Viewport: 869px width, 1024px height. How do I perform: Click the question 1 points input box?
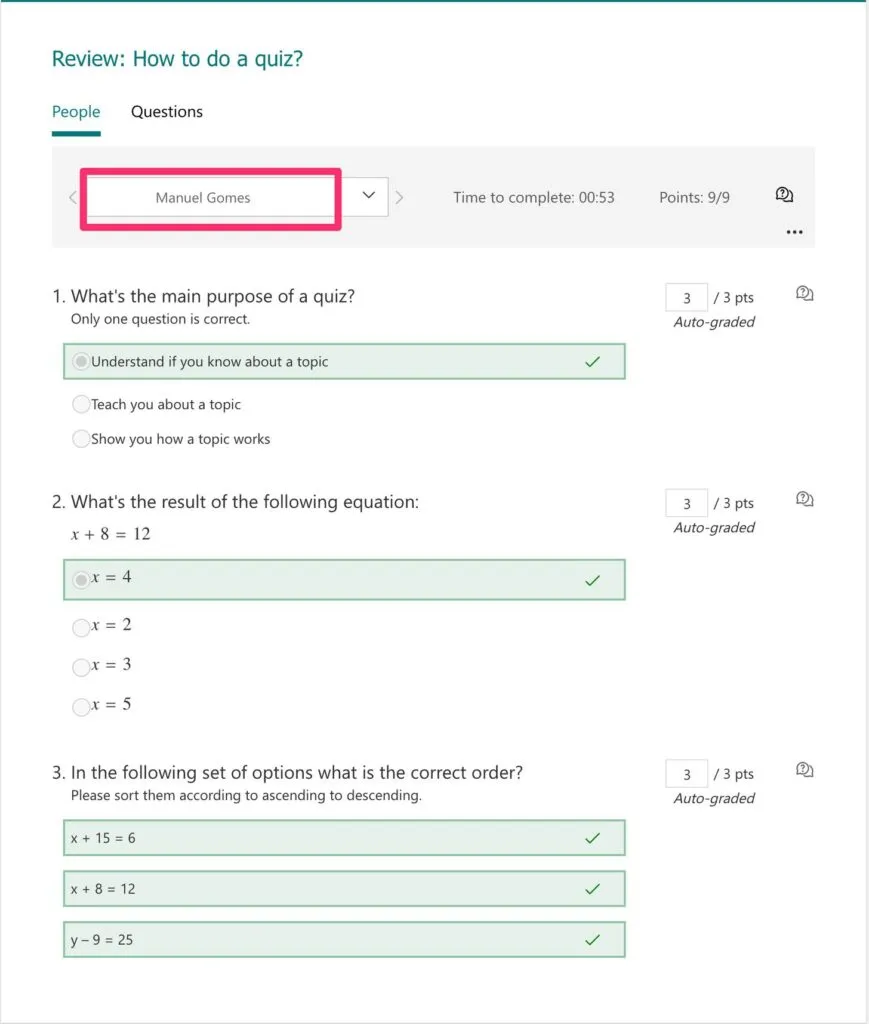[x=687, y=298]
